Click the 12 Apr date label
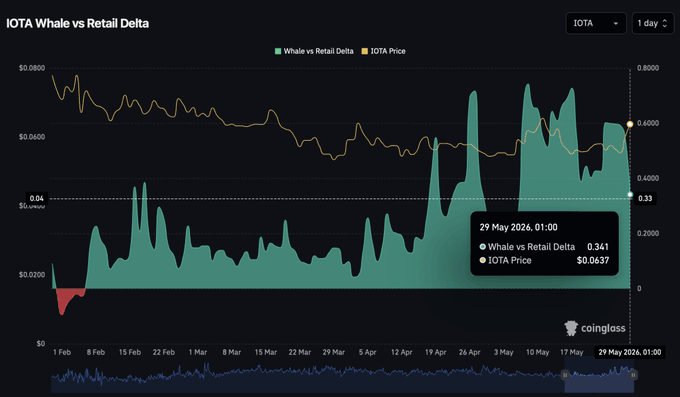Screen dimensions: 680x397 (x=401, y=352)
